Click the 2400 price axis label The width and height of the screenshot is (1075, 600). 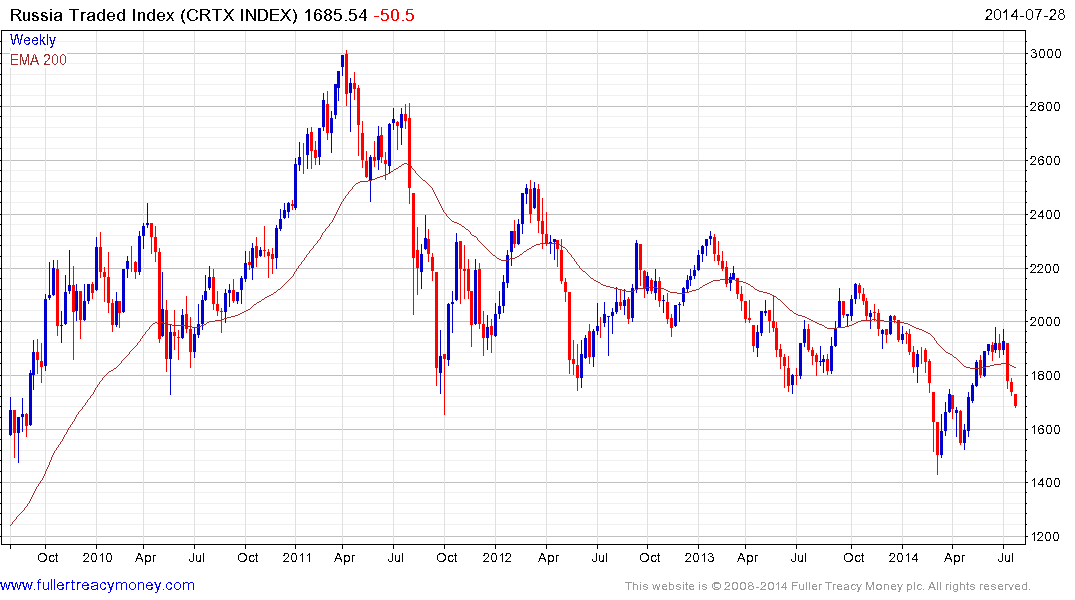coord(1046,215)
